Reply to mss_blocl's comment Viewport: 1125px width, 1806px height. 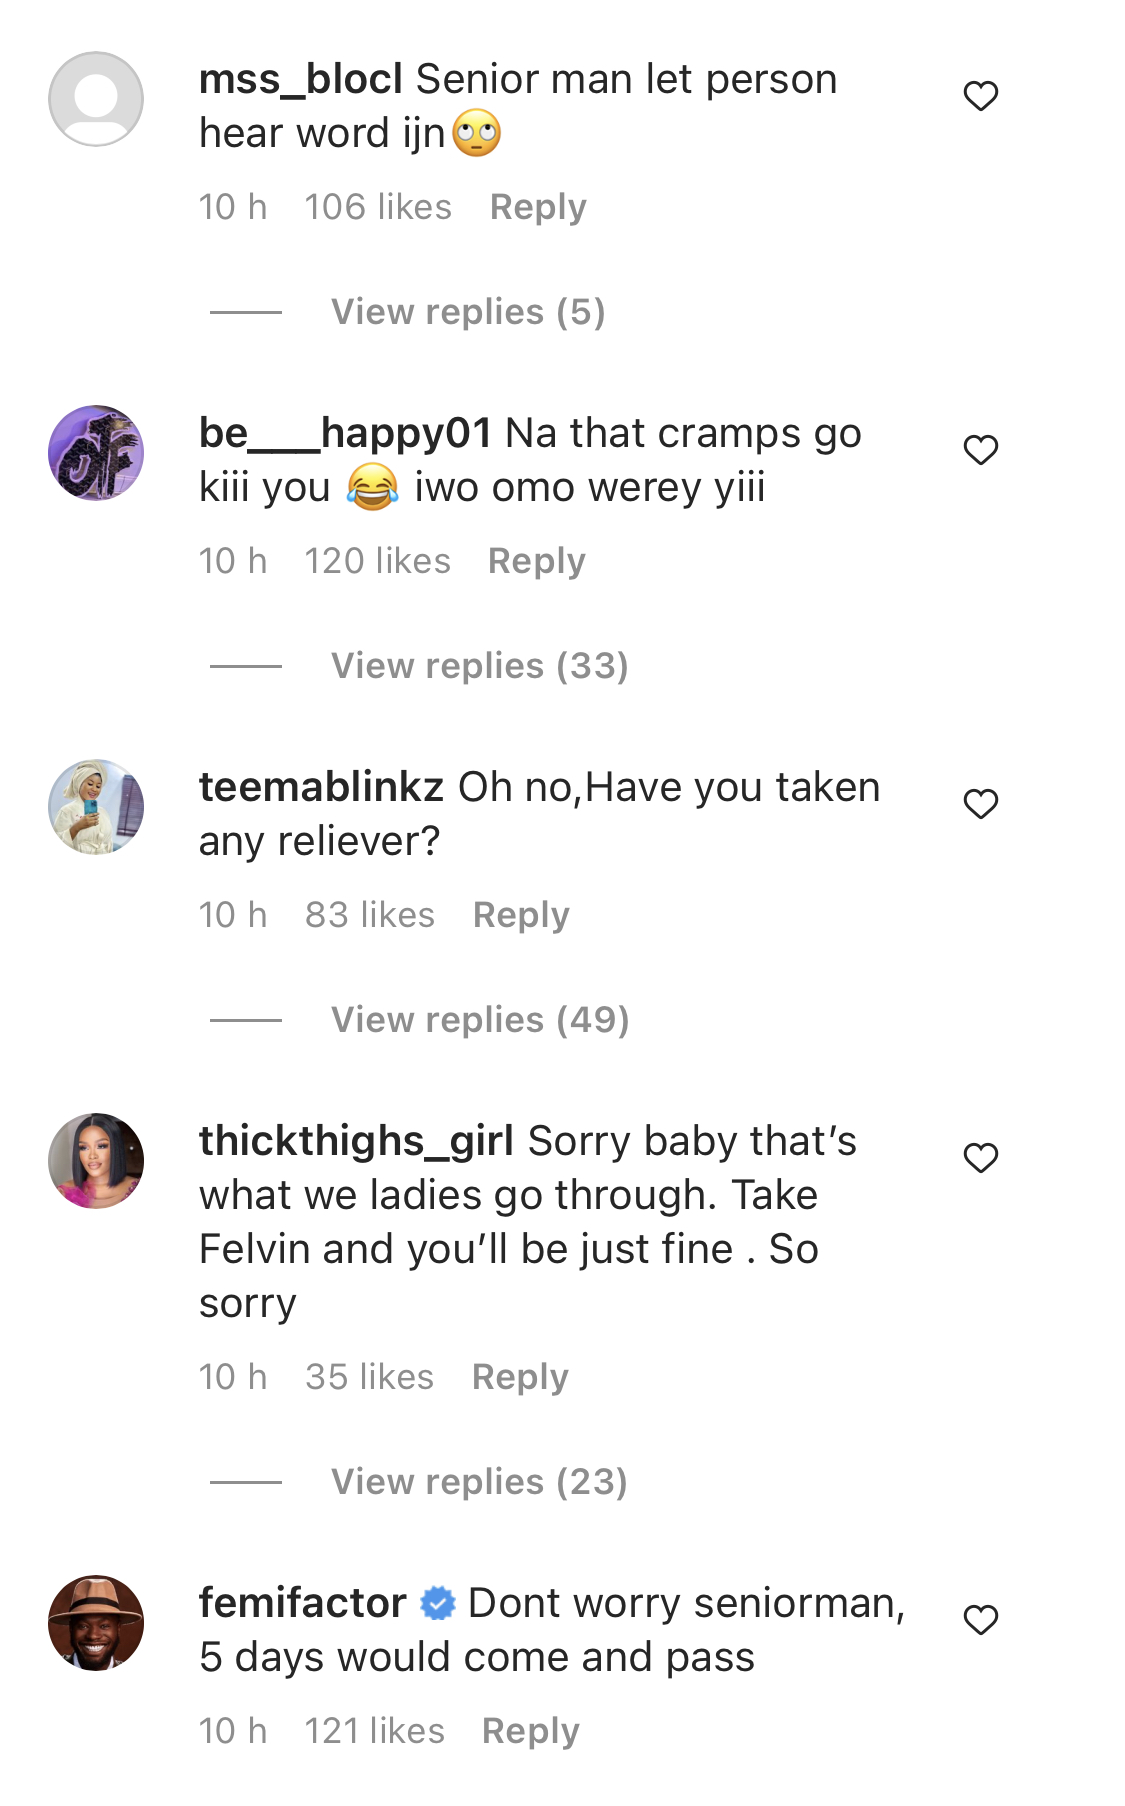tap(538, 208)
